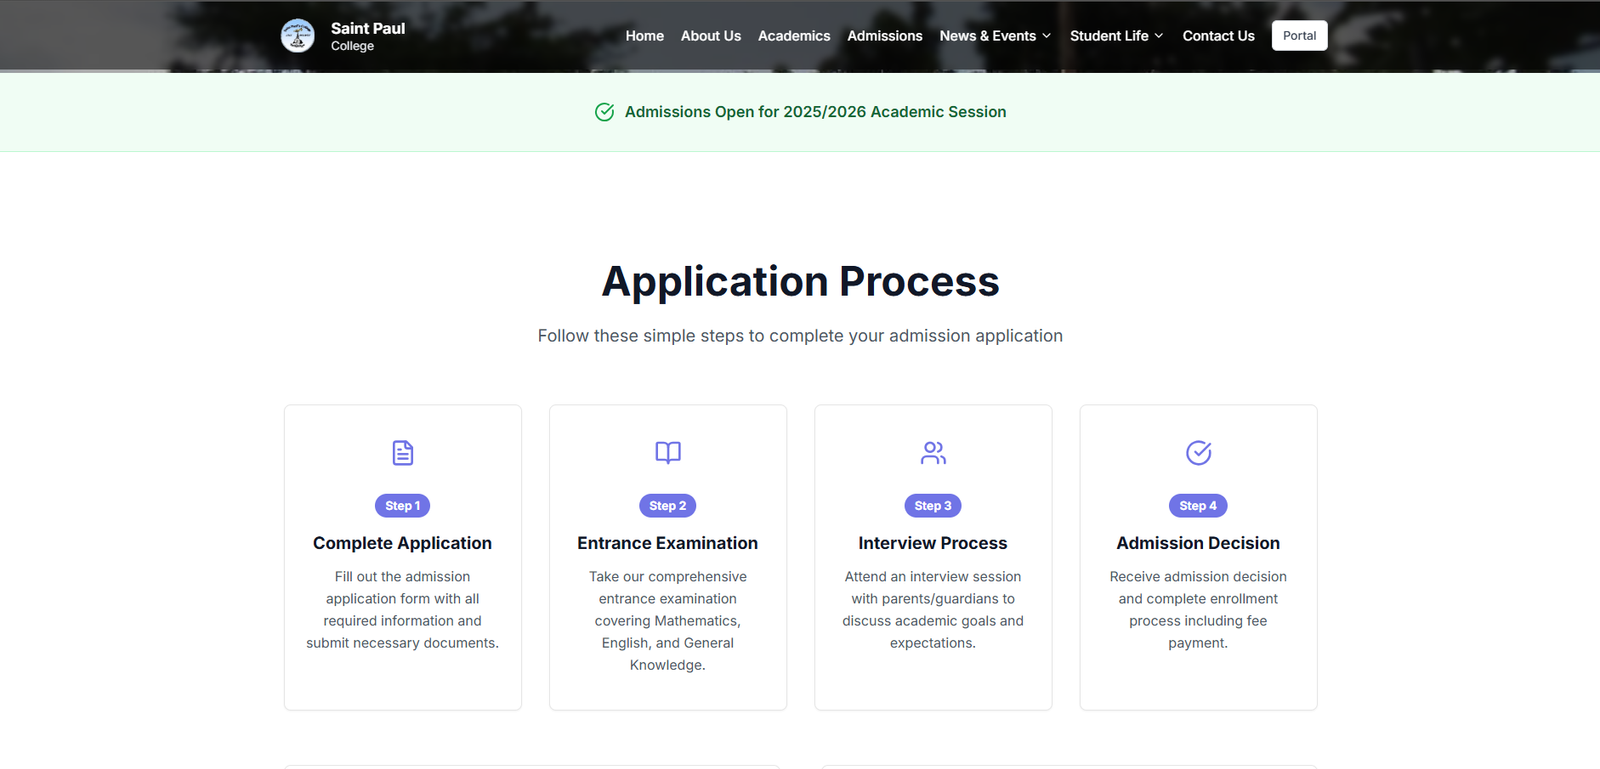
Task: Select the Step 3 badge label
Action: (x=933, y=506)
